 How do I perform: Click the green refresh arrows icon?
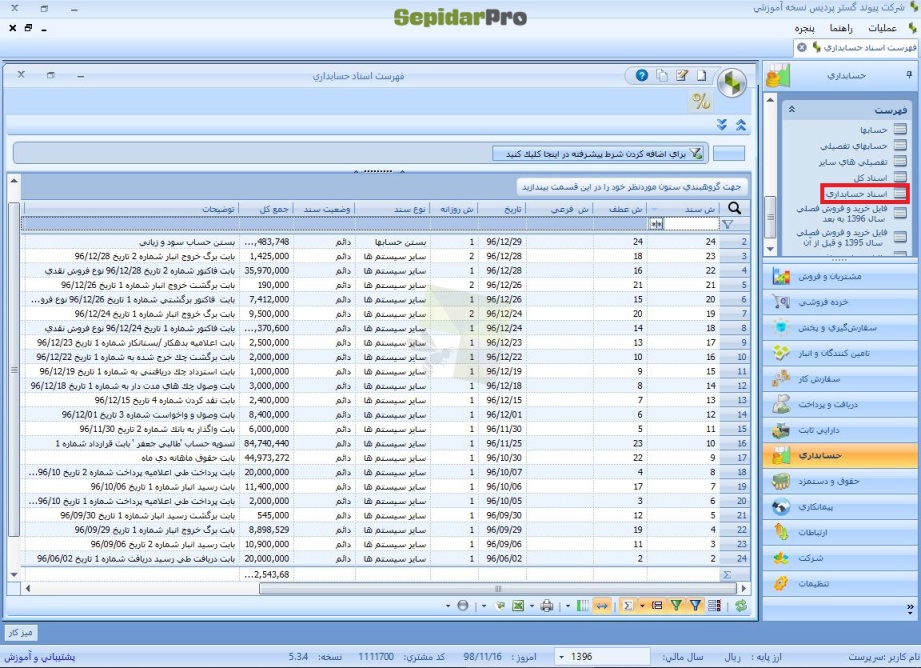741,606
